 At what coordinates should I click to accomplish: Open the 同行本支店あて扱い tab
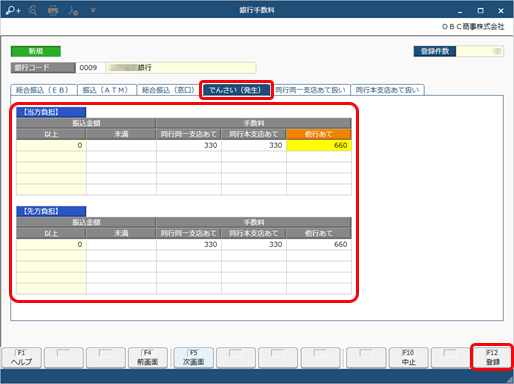(x=387, y=90)
